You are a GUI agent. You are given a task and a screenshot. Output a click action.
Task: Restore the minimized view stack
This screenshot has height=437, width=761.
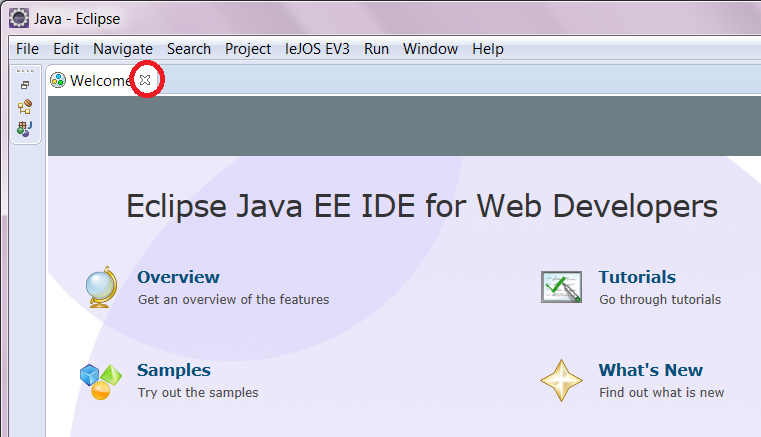[25, 85]
